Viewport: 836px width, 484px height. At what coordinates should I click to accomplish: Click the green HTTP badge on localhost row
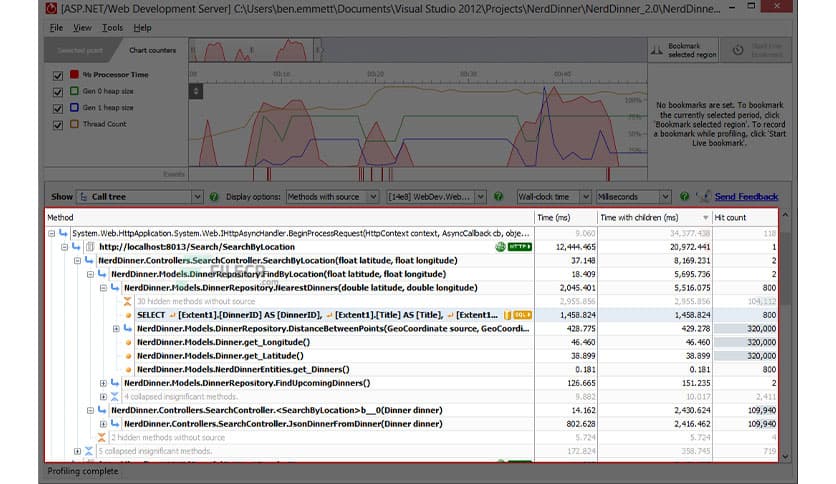point(520,247)
